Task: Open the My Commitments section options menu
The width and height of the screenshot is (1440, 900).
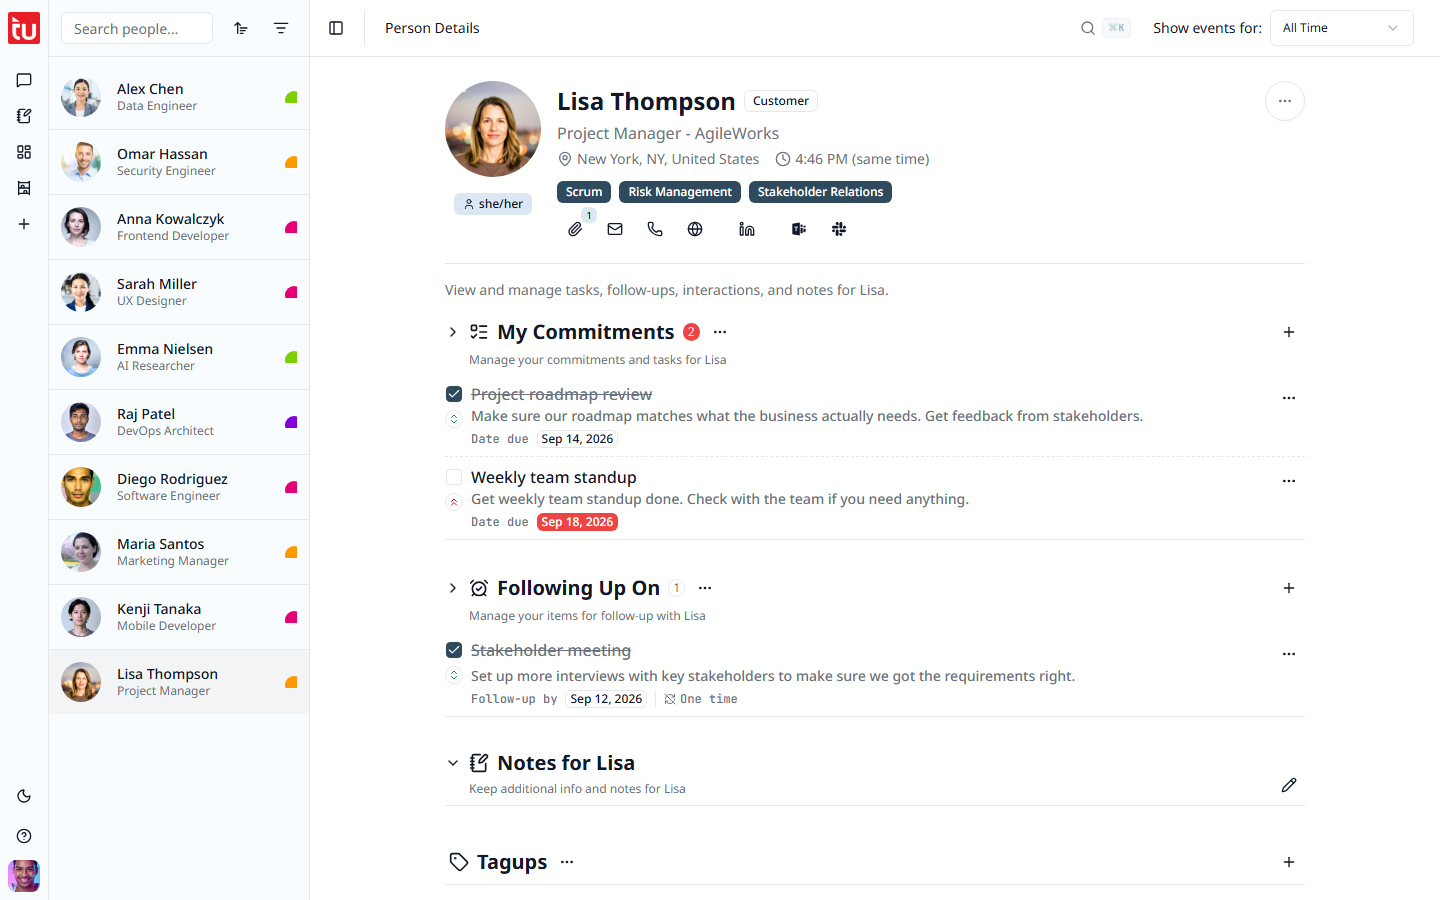Action: pyautogui.click(x=720, y=332)
